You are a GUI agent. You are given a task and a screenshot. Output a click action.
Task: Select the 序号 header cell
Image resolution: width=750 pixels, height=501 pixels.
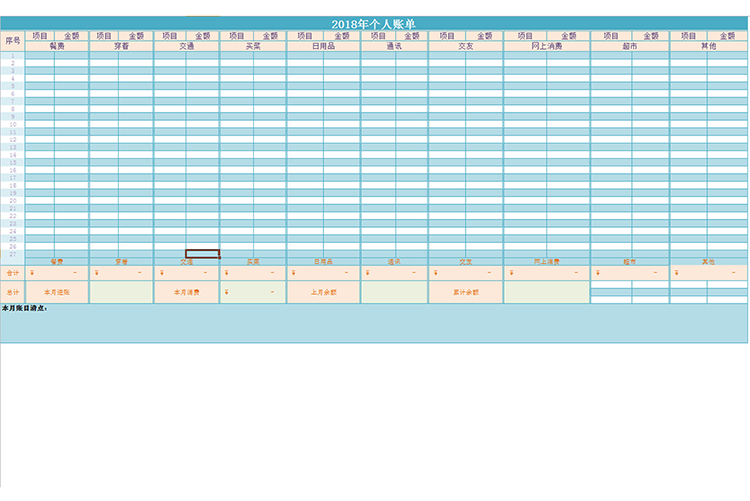(x=12, y=41)
